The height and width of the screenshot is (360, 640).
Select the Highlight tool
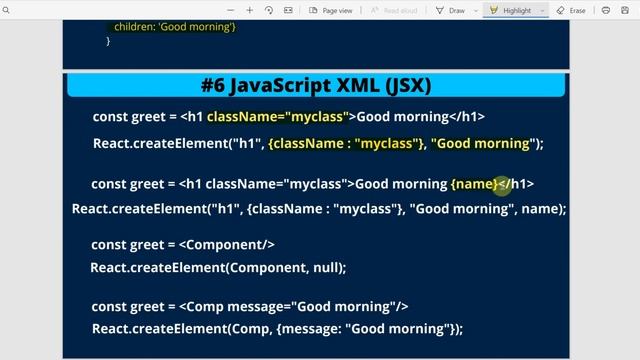[x=511, y=11]
